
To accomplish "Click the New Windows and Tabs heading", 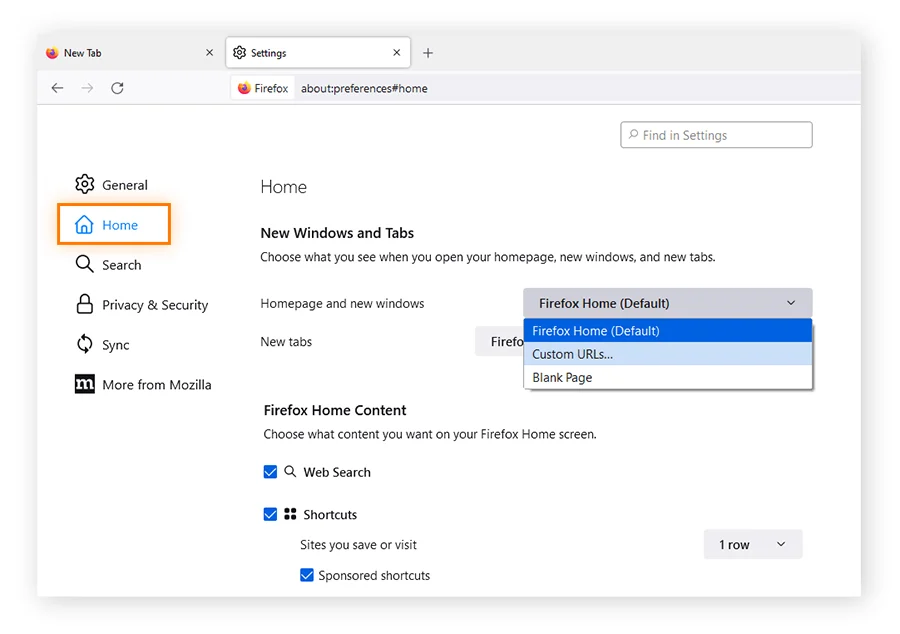I will pyautogui.click(x=337, y=233).
